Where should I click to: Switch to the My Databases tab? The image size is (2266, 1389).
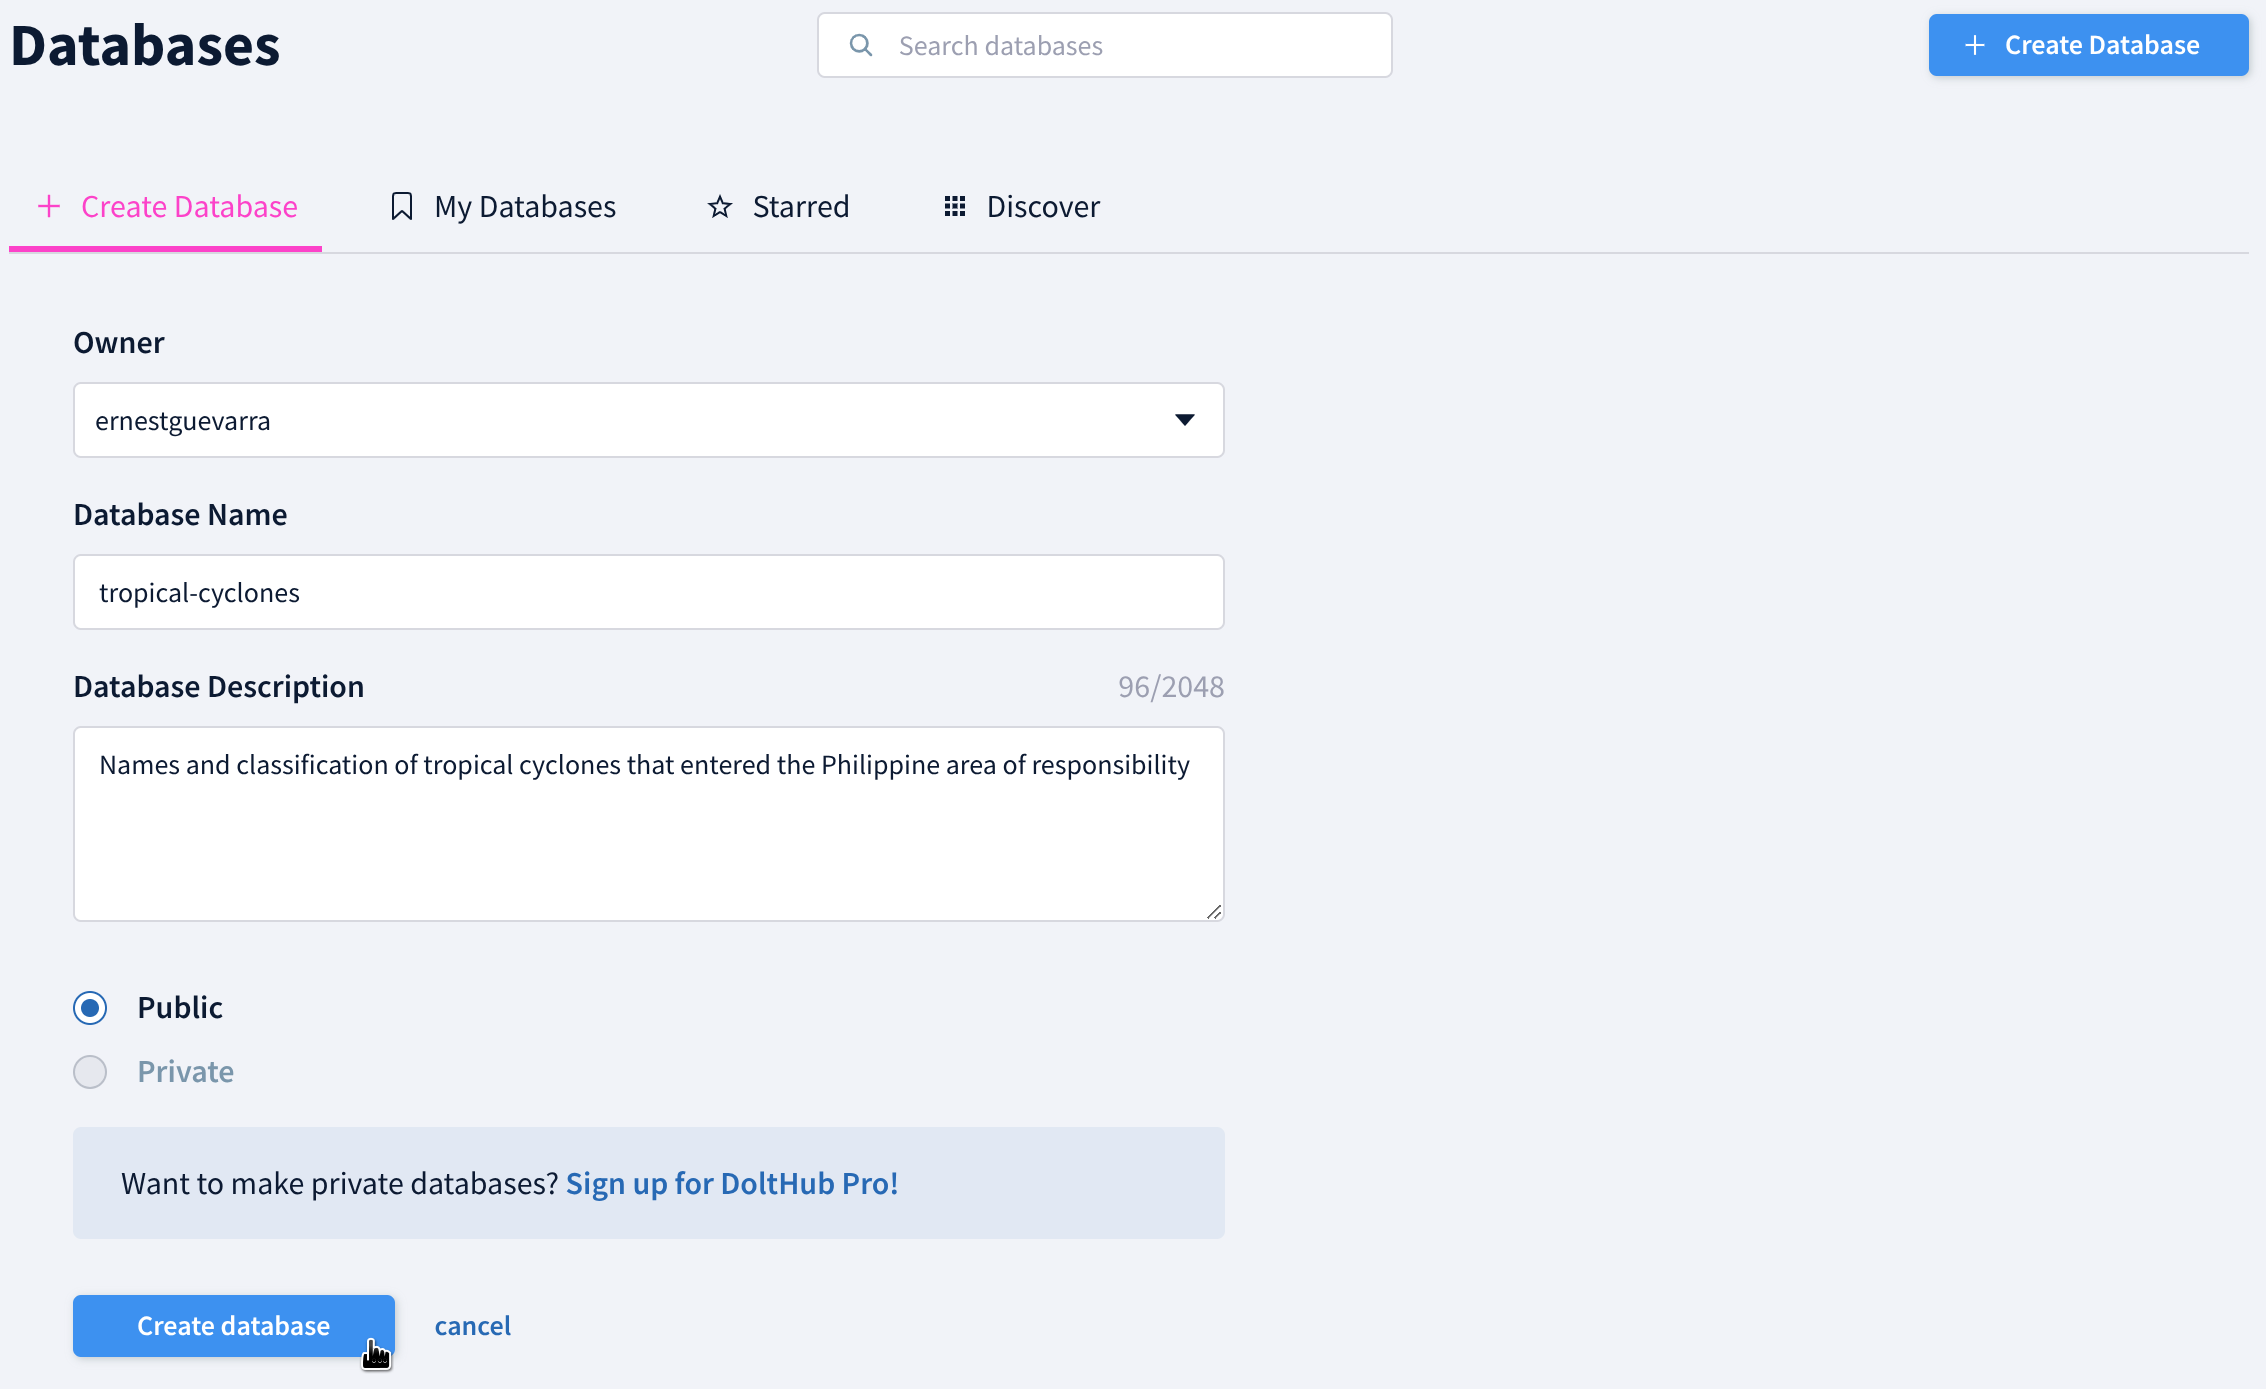(525, 206)
